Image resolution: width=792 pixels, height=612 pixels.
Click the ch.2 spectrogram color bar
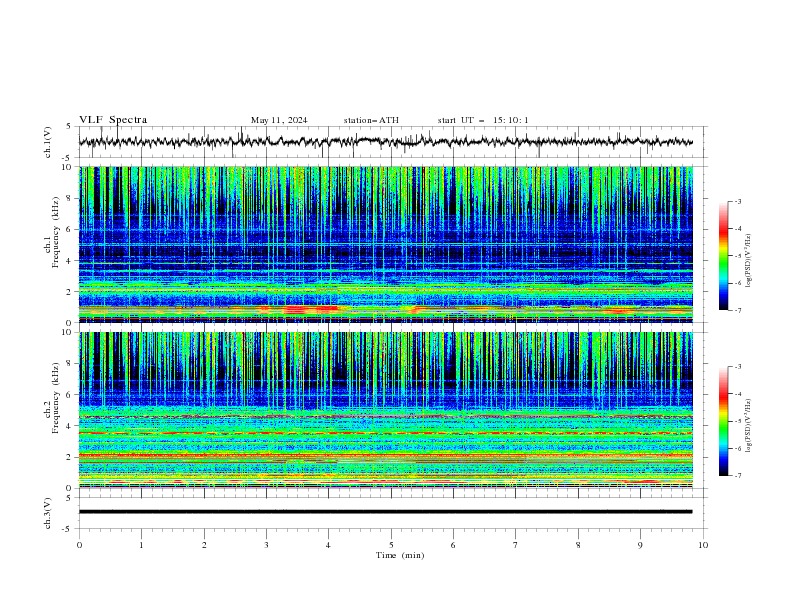coord(723,421)
